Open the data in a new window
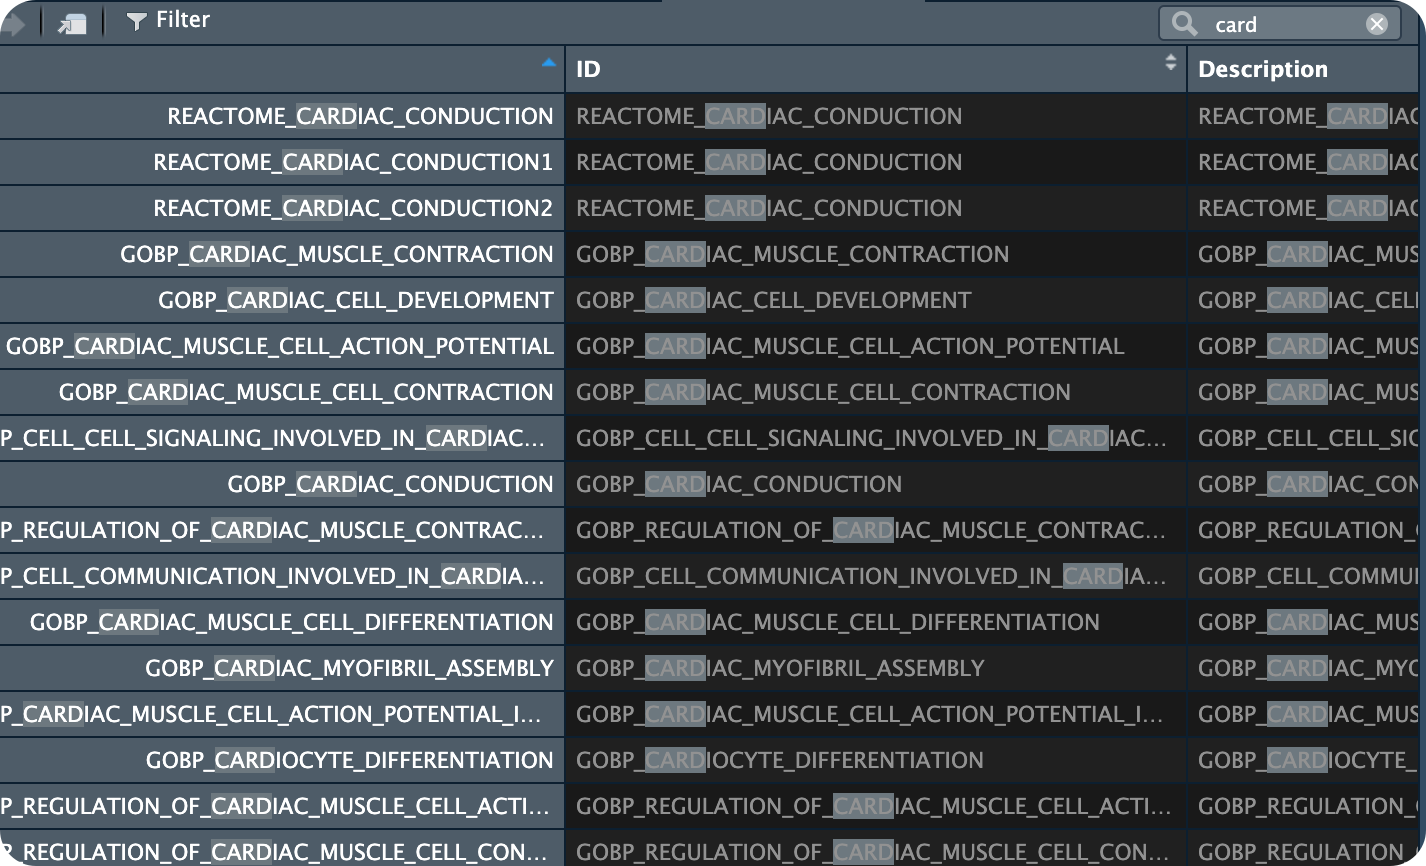 tap(72, 23)
